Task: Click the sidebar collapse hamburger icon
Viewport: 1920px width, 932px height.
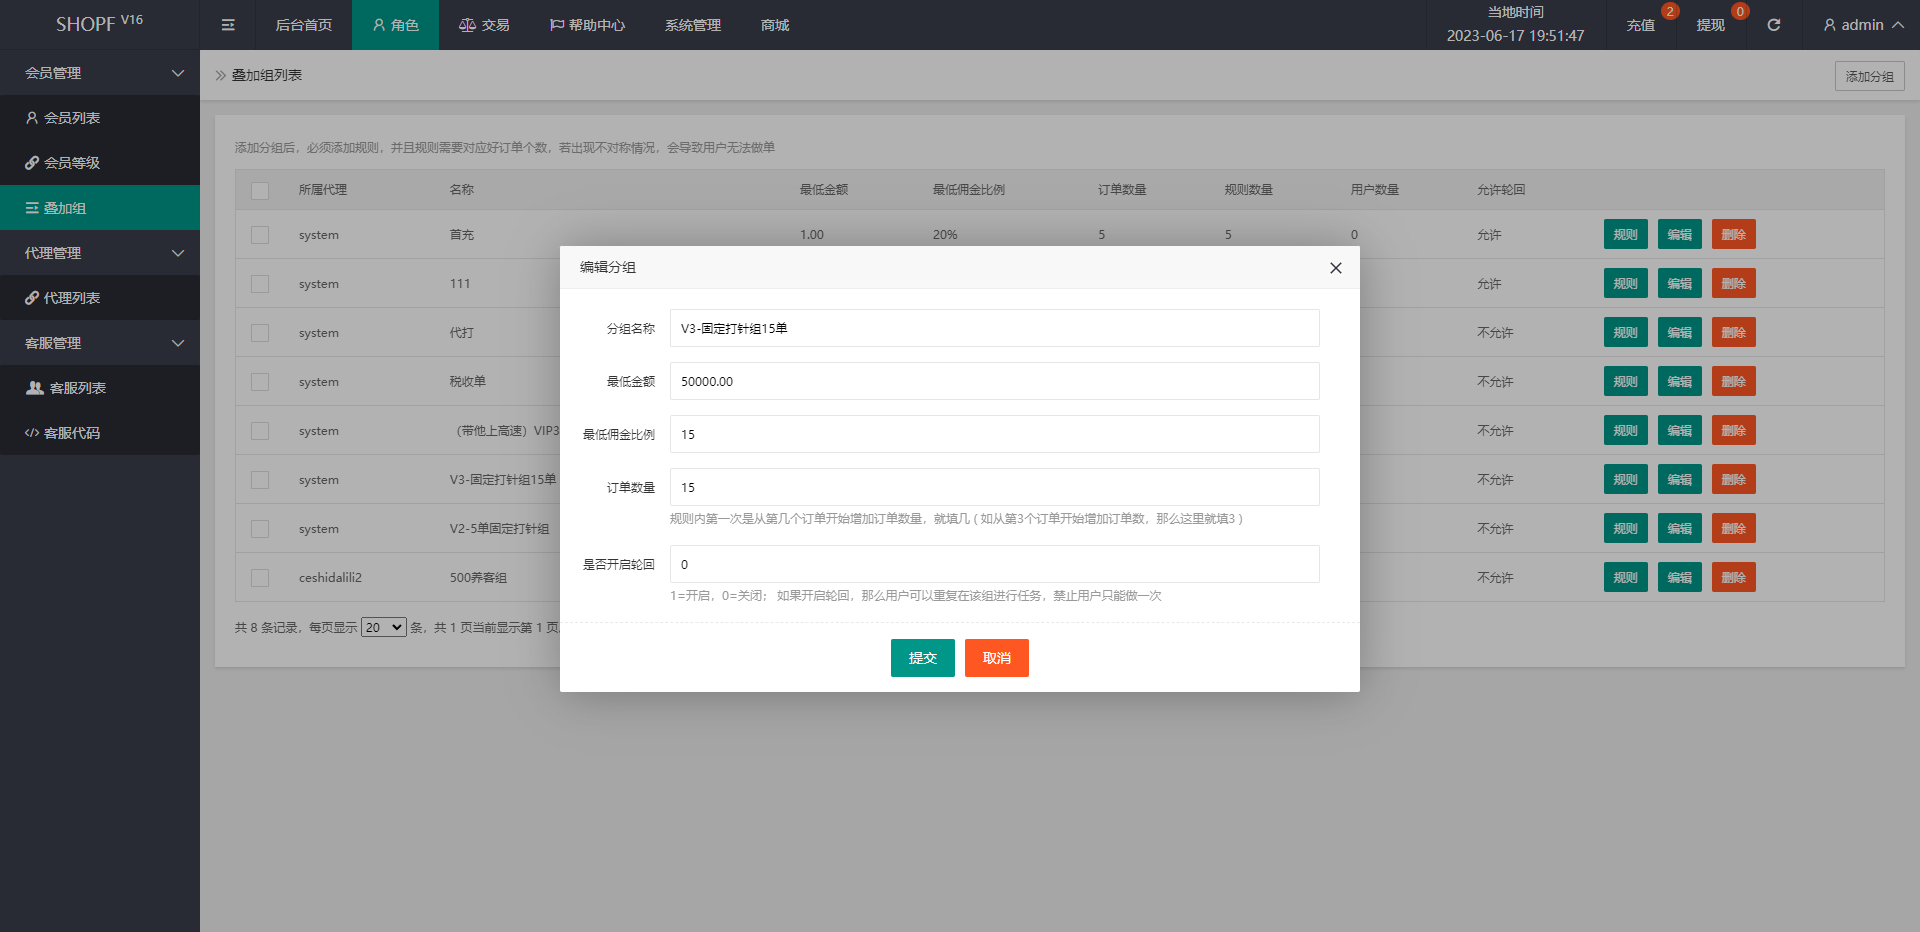Action: coord(228,25)
